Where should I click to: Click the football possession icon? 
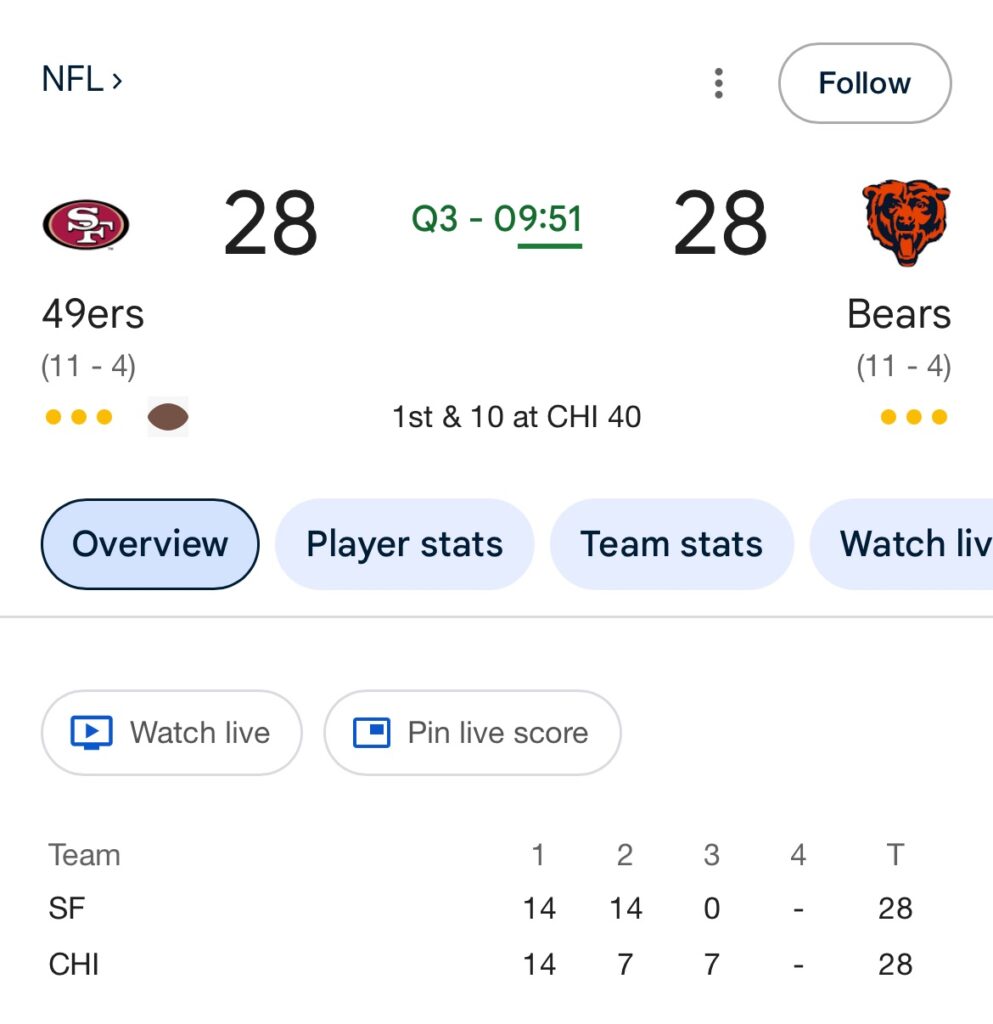168,417
